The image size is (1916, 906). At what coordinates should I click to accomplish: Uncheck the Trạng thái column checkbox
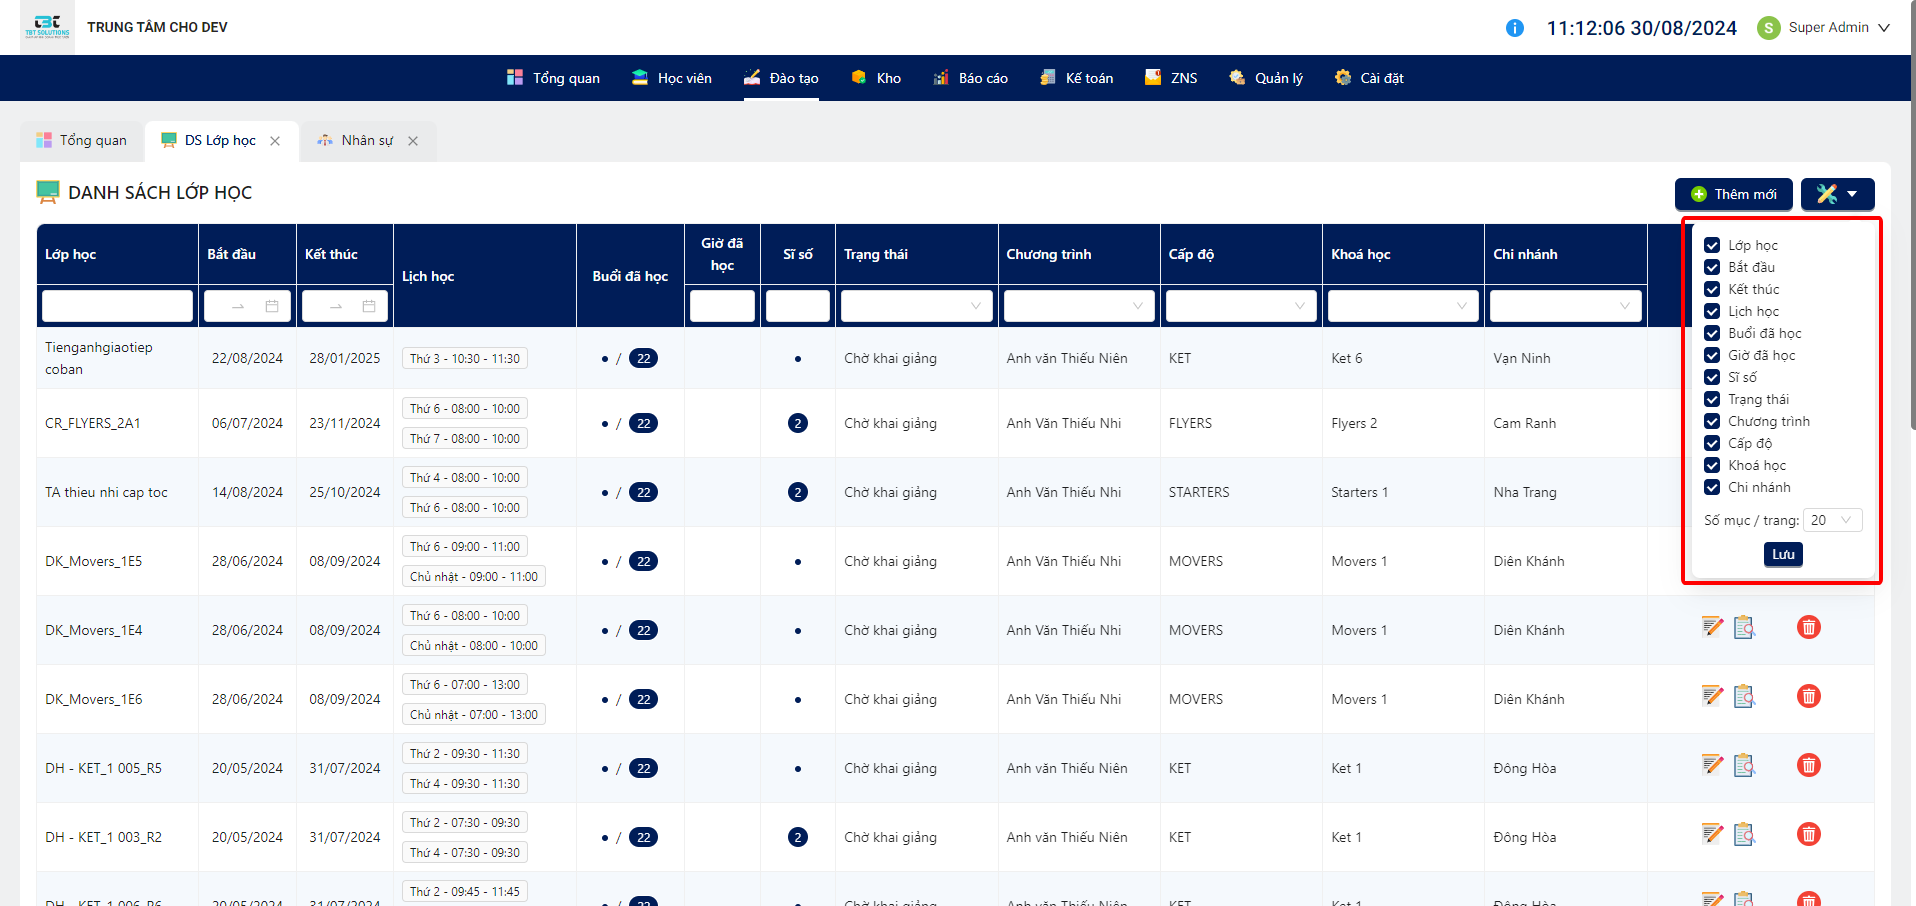(x=1712, y=399)
